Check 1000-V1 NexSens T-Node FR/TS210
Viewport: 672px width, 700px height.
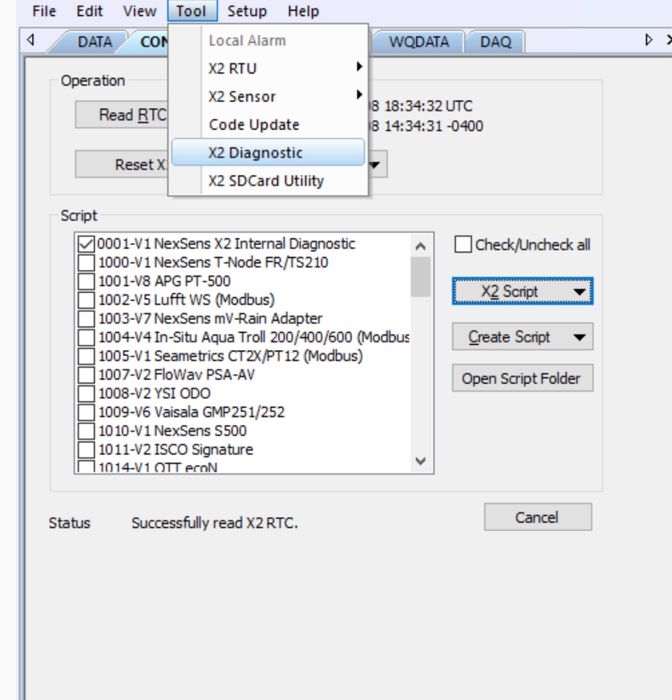click(86, 262)
